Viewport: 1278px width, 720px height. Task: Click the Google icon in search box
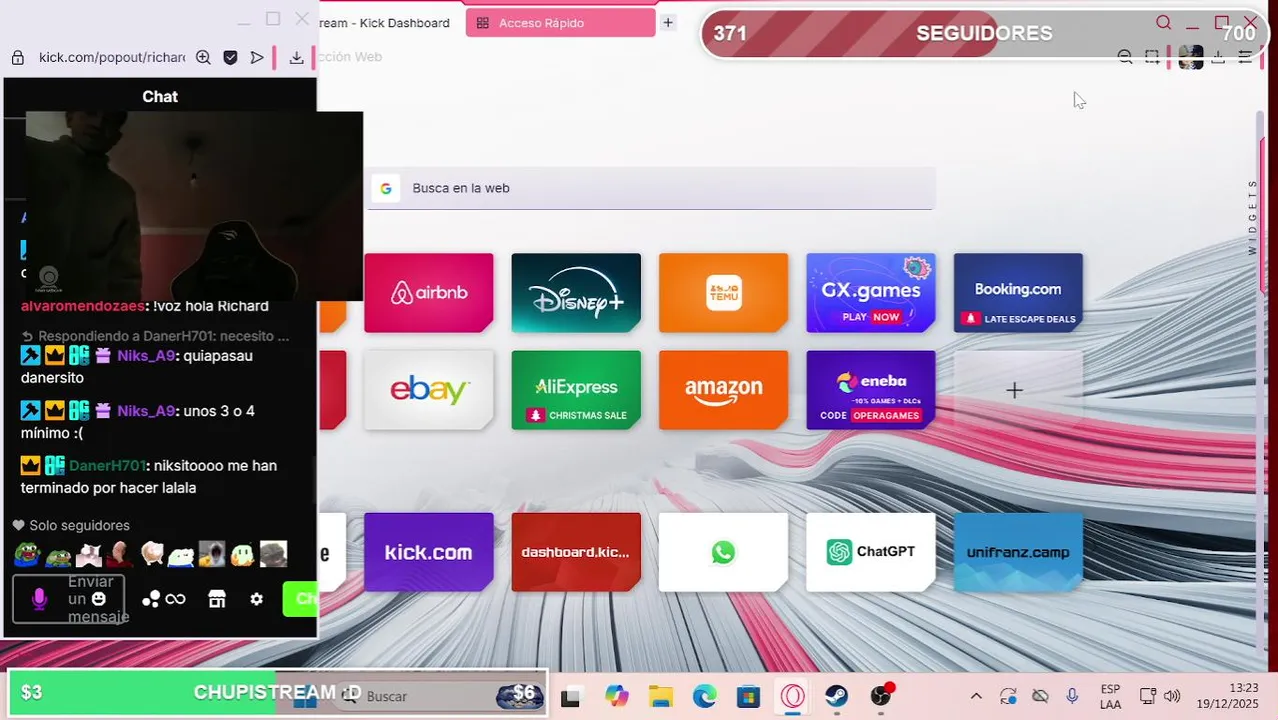pos(386,188)
